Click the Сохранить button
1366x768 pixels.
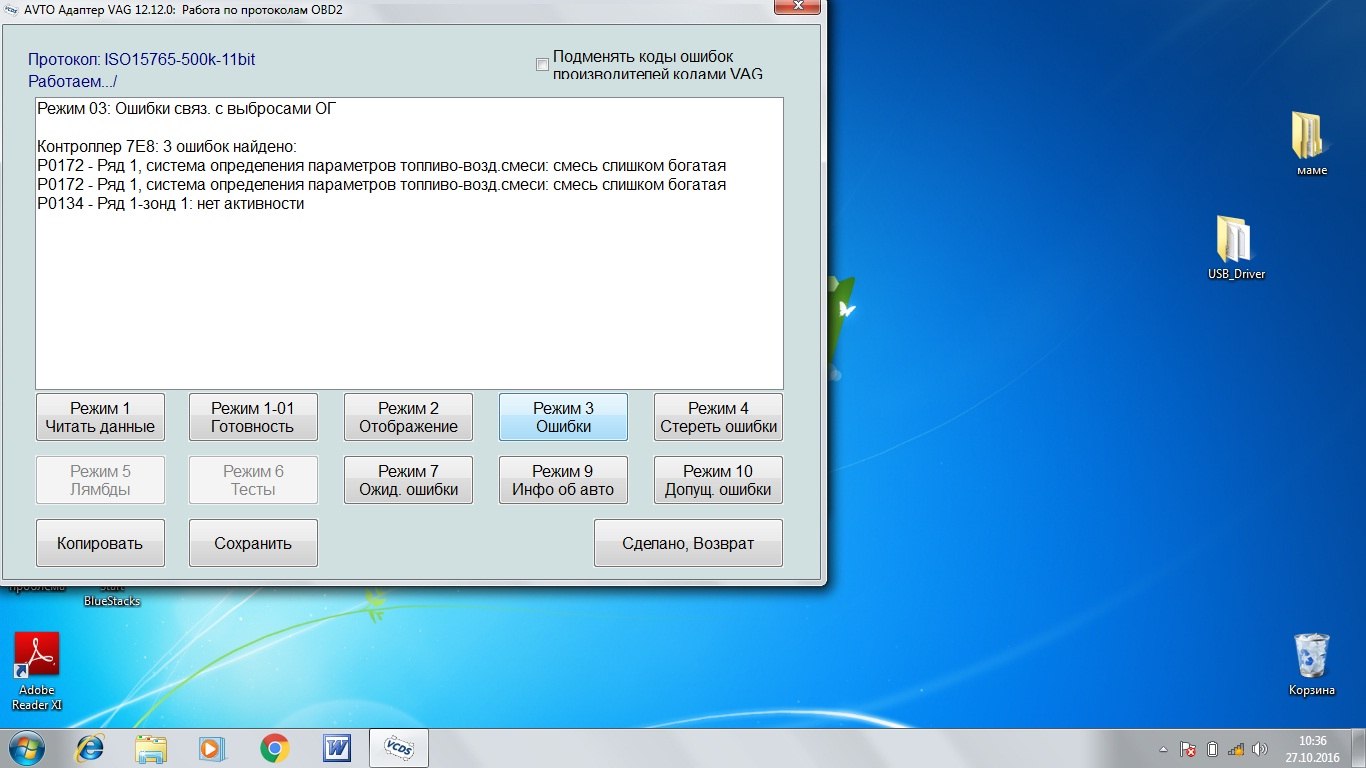coord(253,543)
